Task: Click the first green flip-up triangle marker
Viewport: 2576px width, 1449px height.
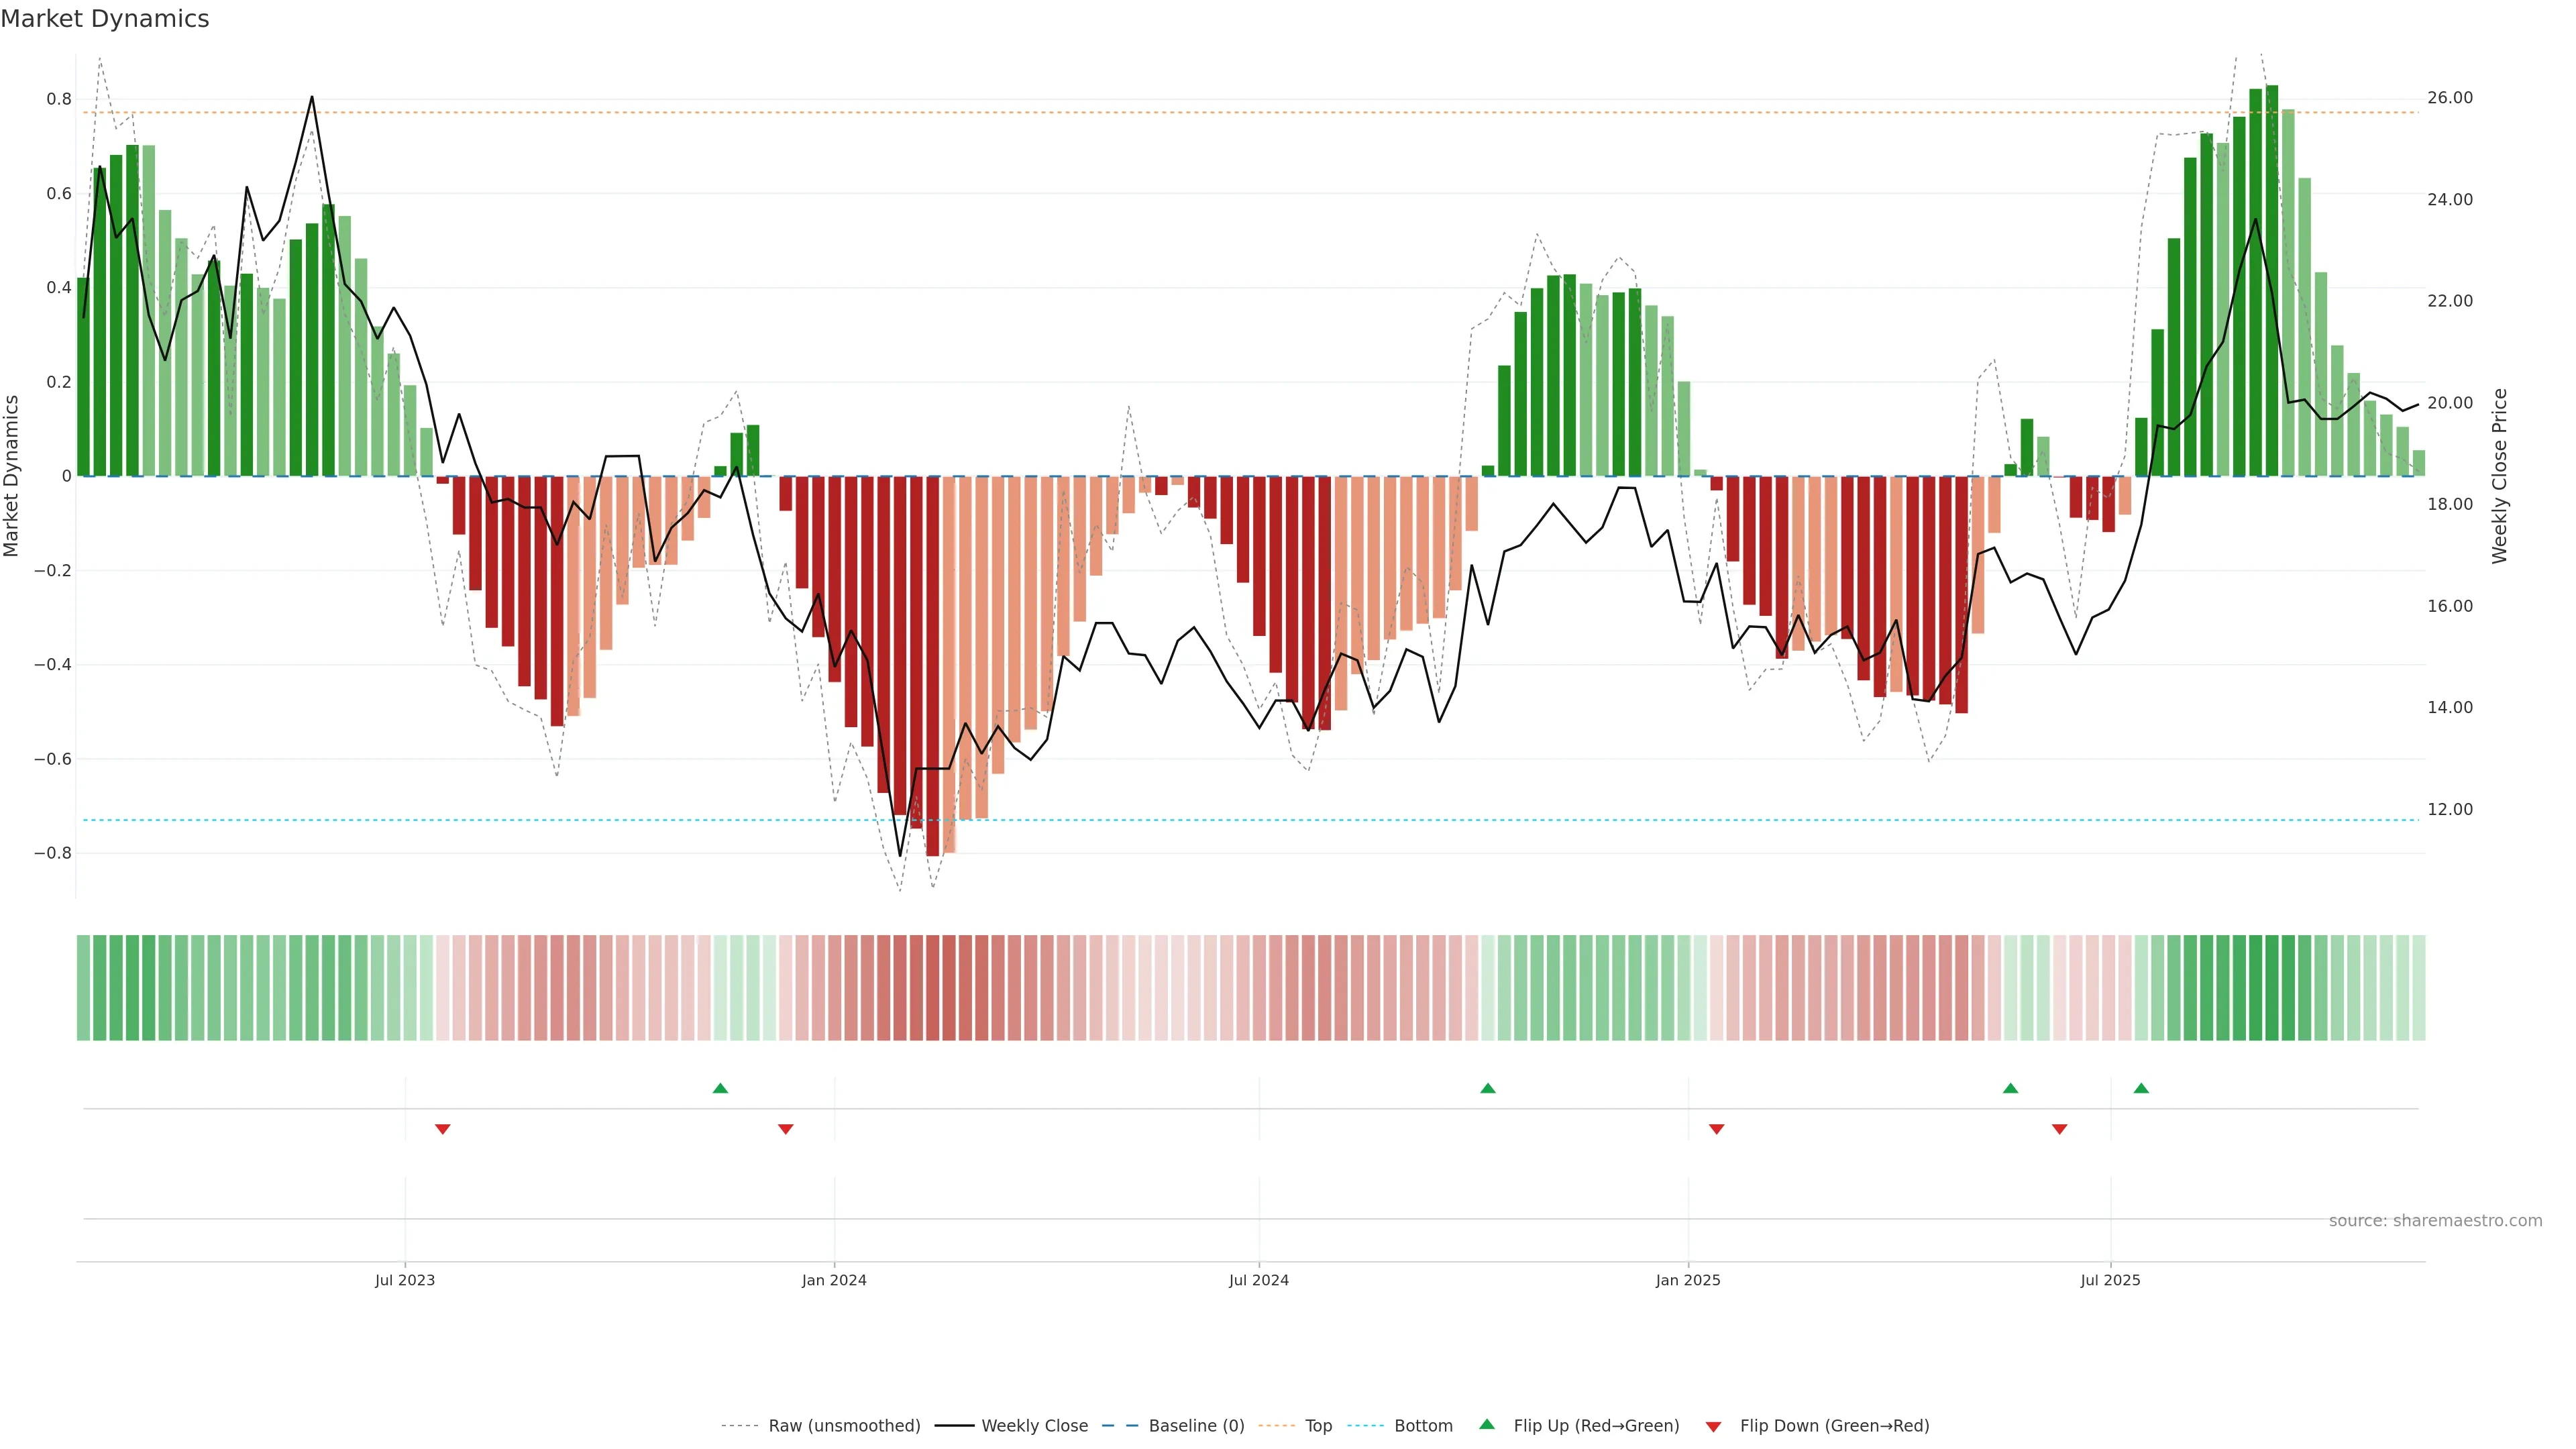Action: pos(720,1088)
